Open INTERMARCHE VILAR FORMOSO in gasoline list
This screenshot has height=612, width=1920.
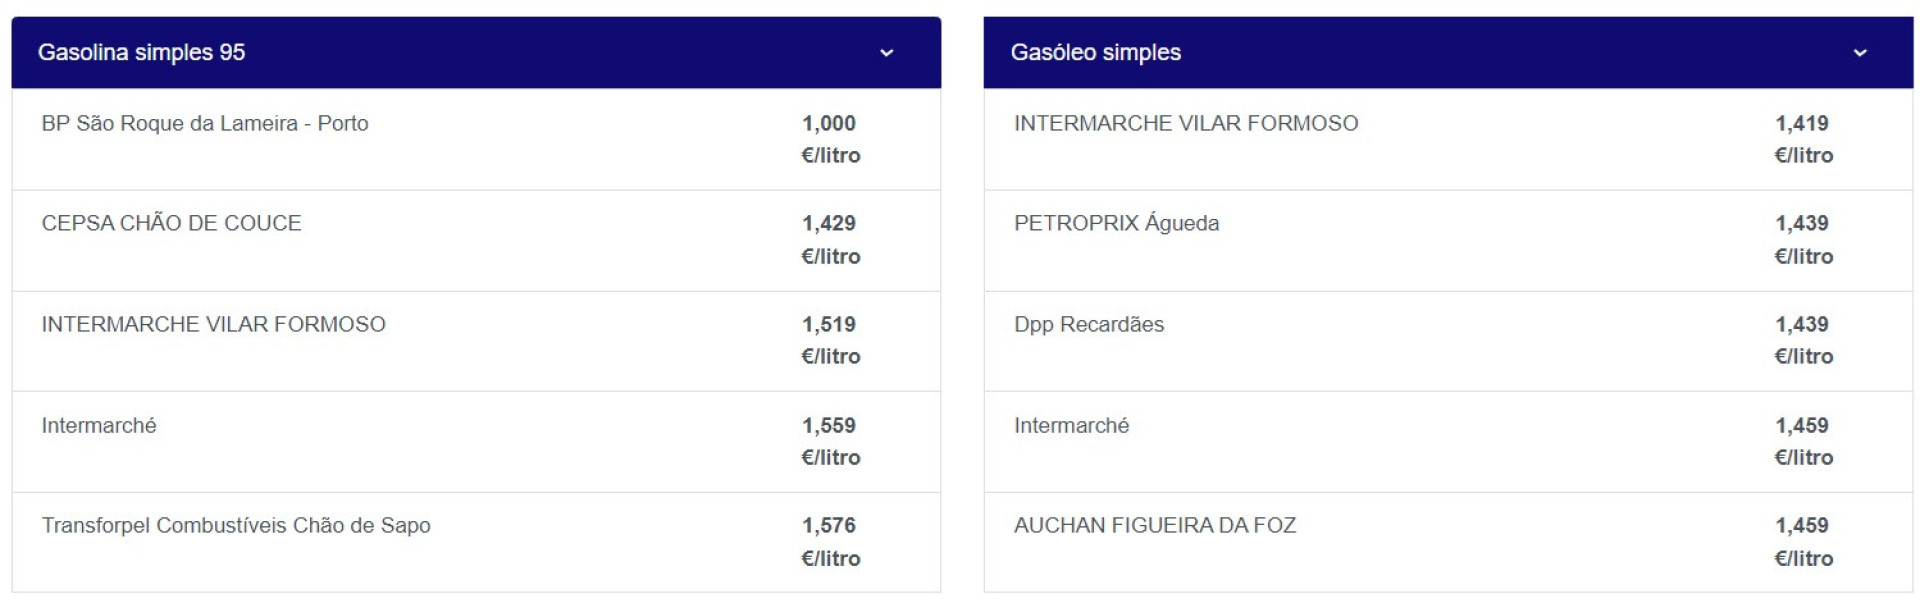(213, 324)
